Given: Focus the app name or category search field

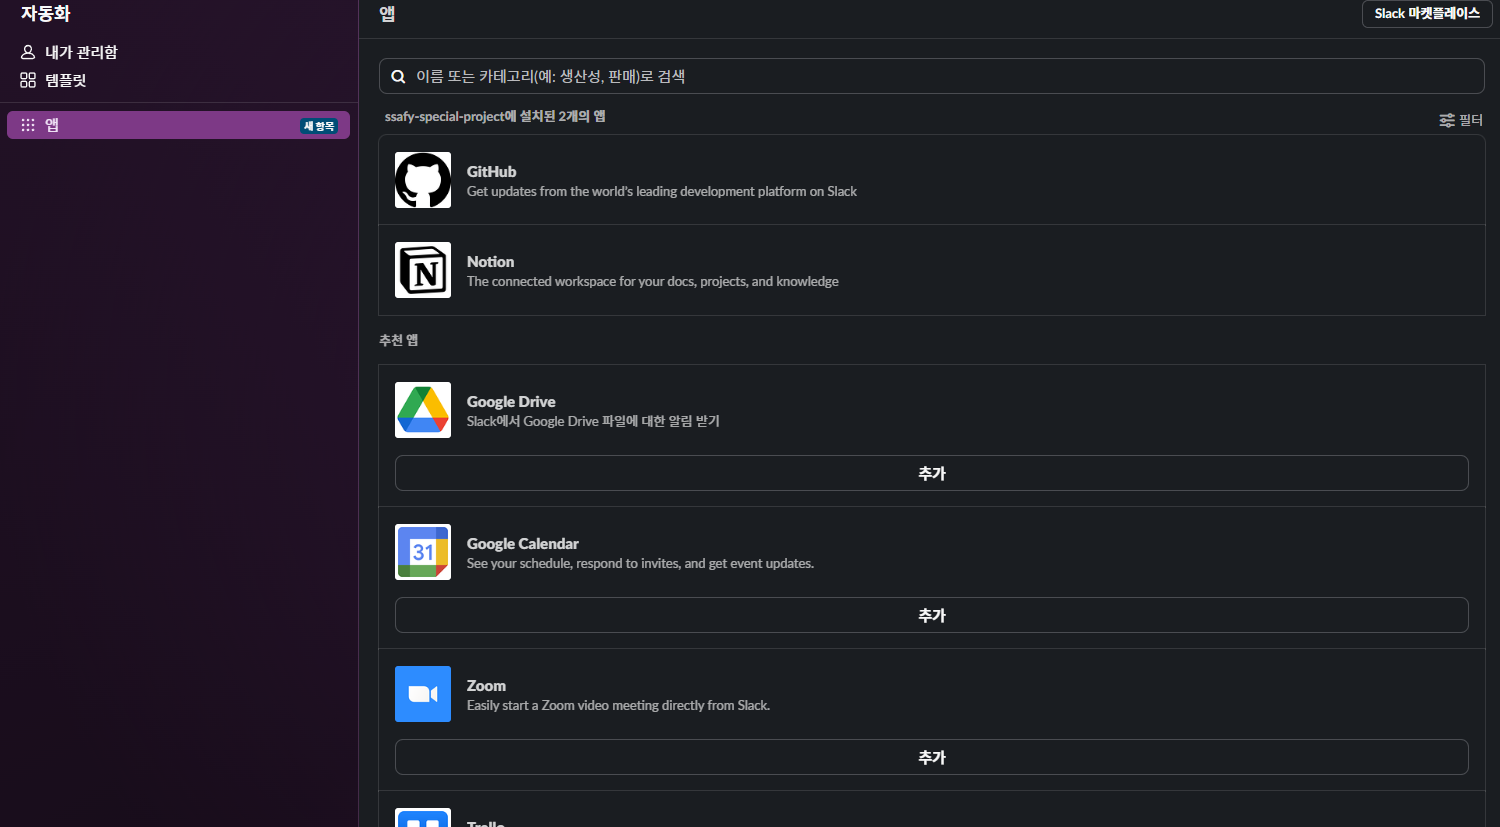Looking at the screenshot, I should pos(931,76).
